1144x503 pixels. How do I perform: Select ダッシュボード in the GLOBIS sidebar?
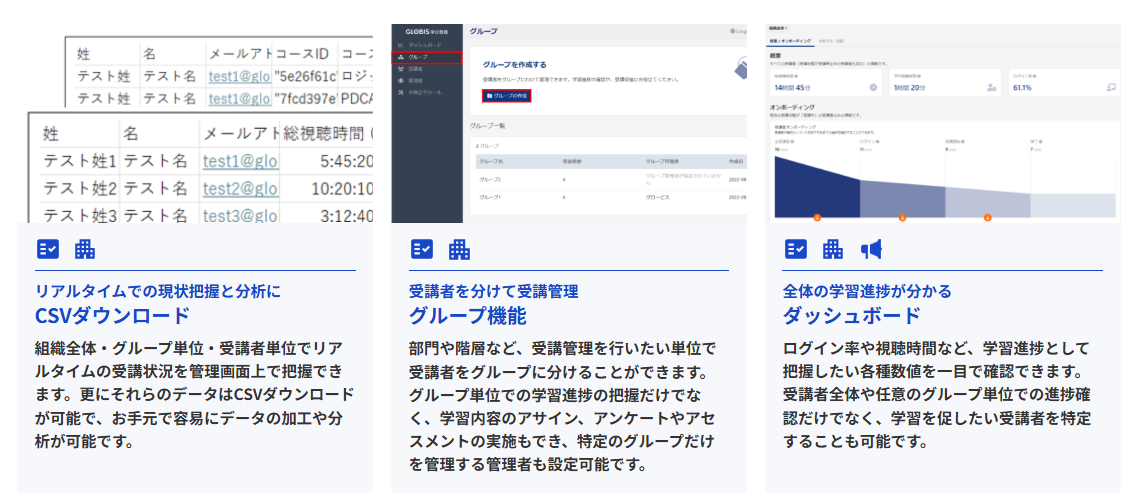422,46
